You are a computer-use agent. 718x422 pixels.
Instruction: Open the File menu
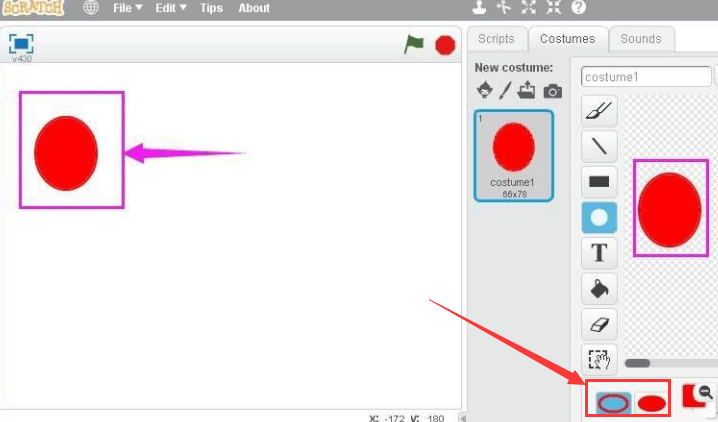click(x=128, y=8)
